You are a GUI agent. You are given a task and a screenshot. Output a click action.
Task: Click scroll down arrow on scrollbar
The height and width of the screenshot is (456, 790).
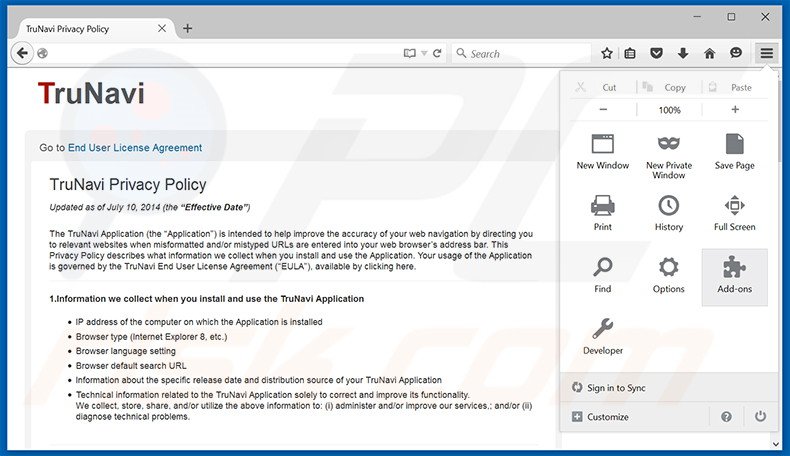(x=776, y=444)
